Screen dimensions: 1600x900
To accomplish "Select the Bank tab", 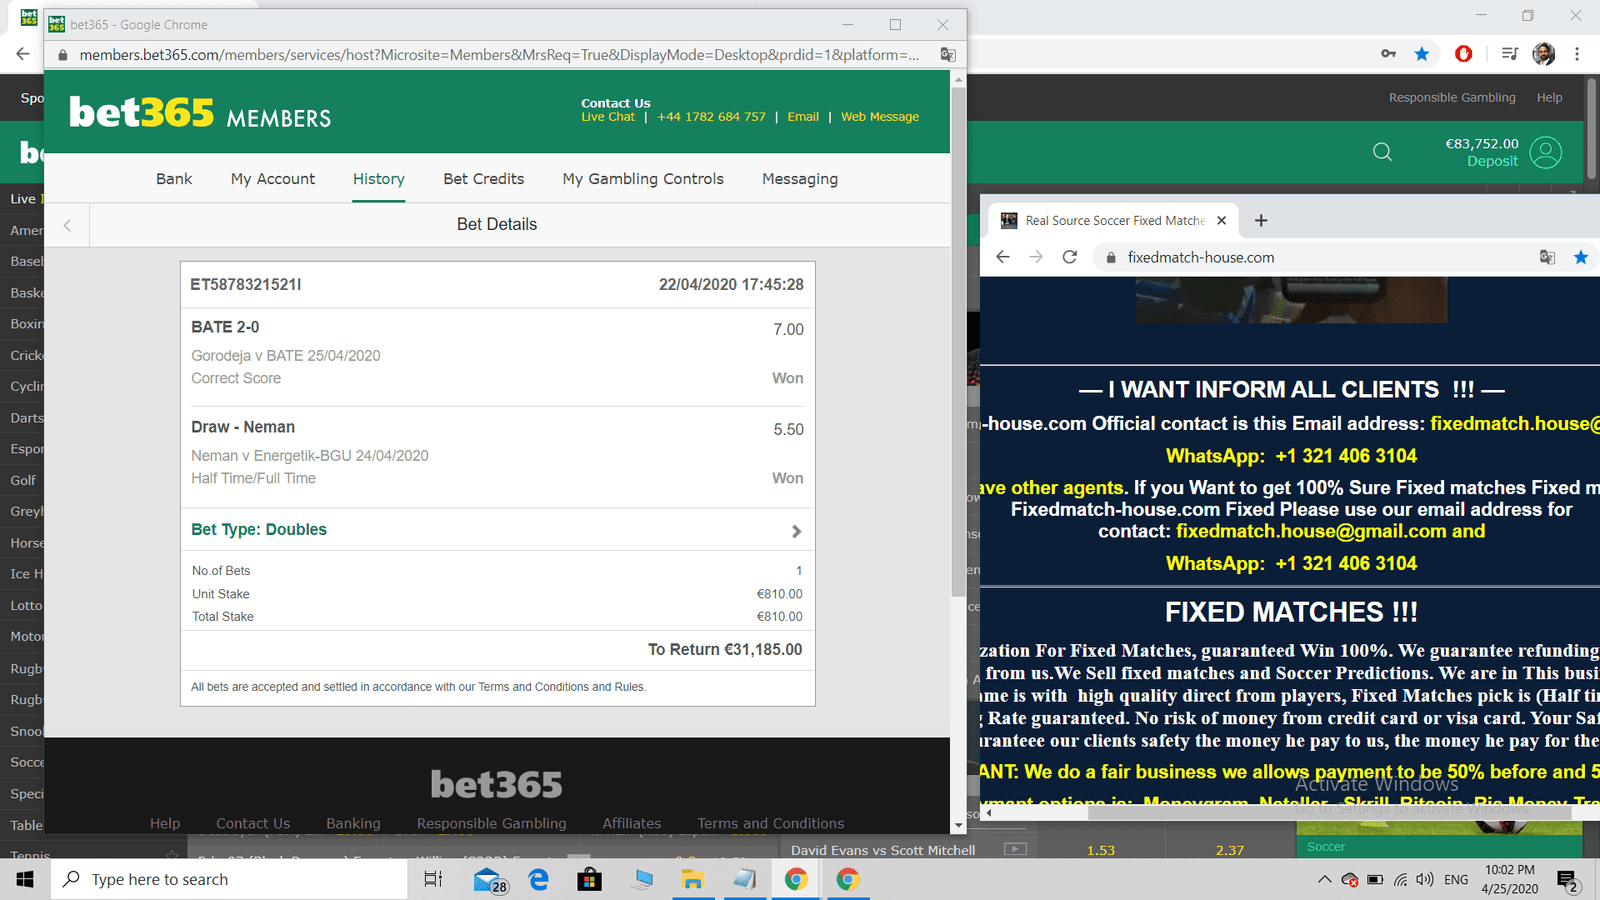I will click(x=174, y=179).
